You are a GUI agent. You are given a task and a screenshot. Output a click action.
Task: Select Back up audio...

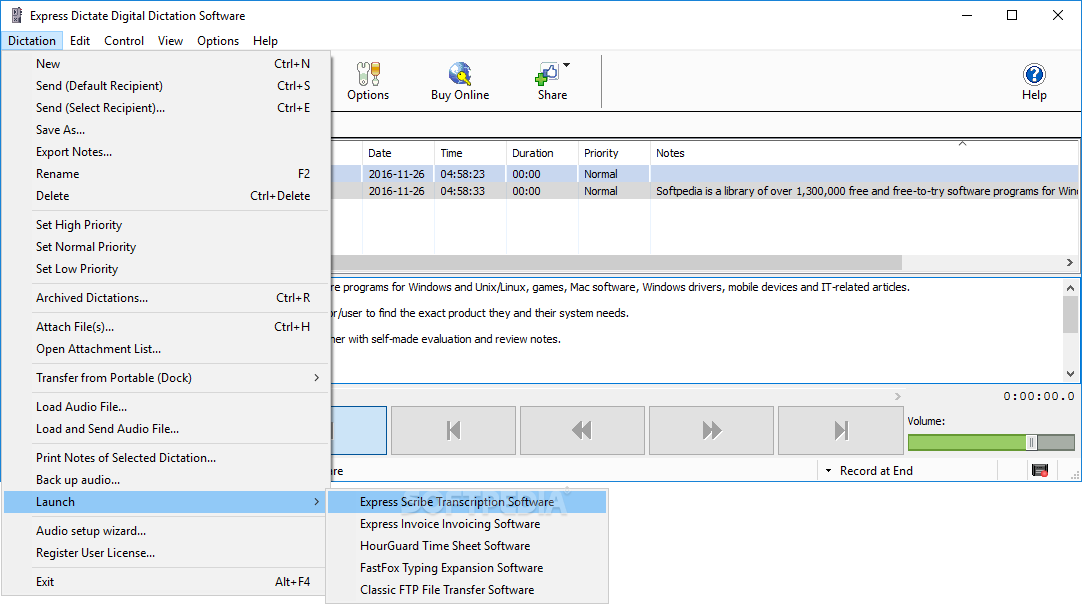[166, 480]
